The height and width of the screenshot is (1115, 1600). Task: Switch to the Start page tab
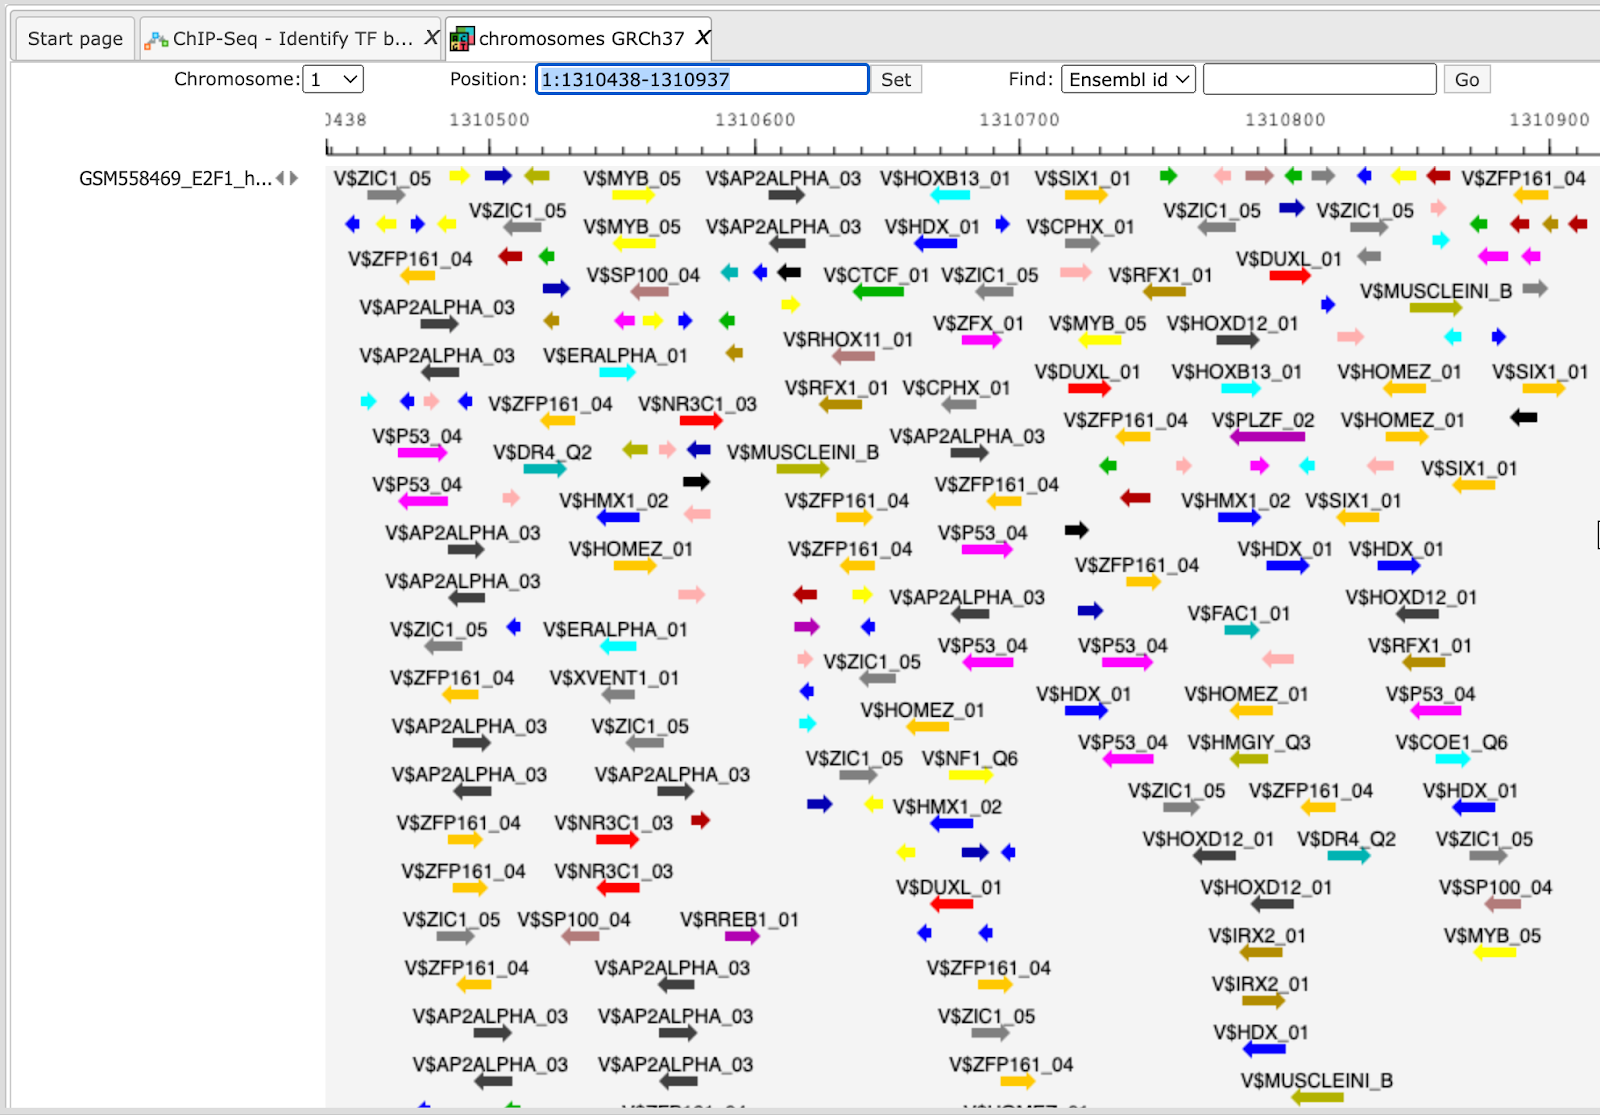pyautogui.click(x=75, y=39)
